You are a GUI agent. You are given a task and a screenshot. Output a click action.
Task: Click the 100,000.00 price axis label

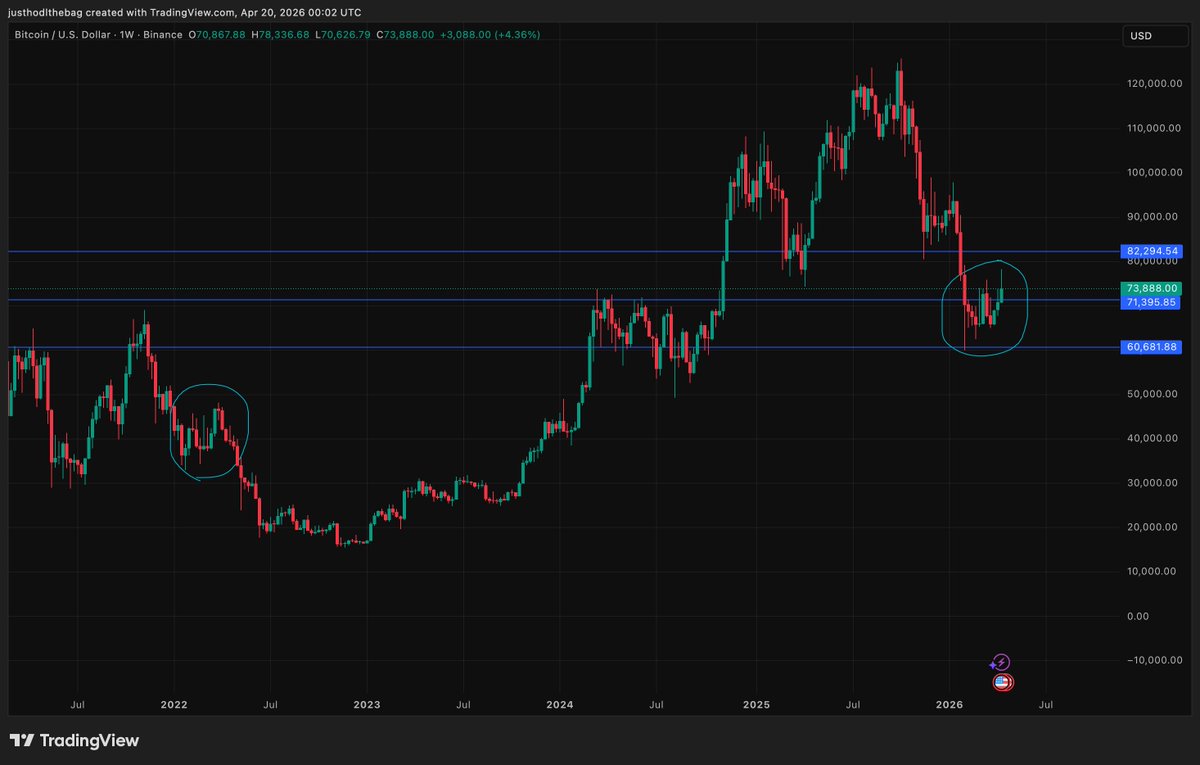click(1155, 172)
